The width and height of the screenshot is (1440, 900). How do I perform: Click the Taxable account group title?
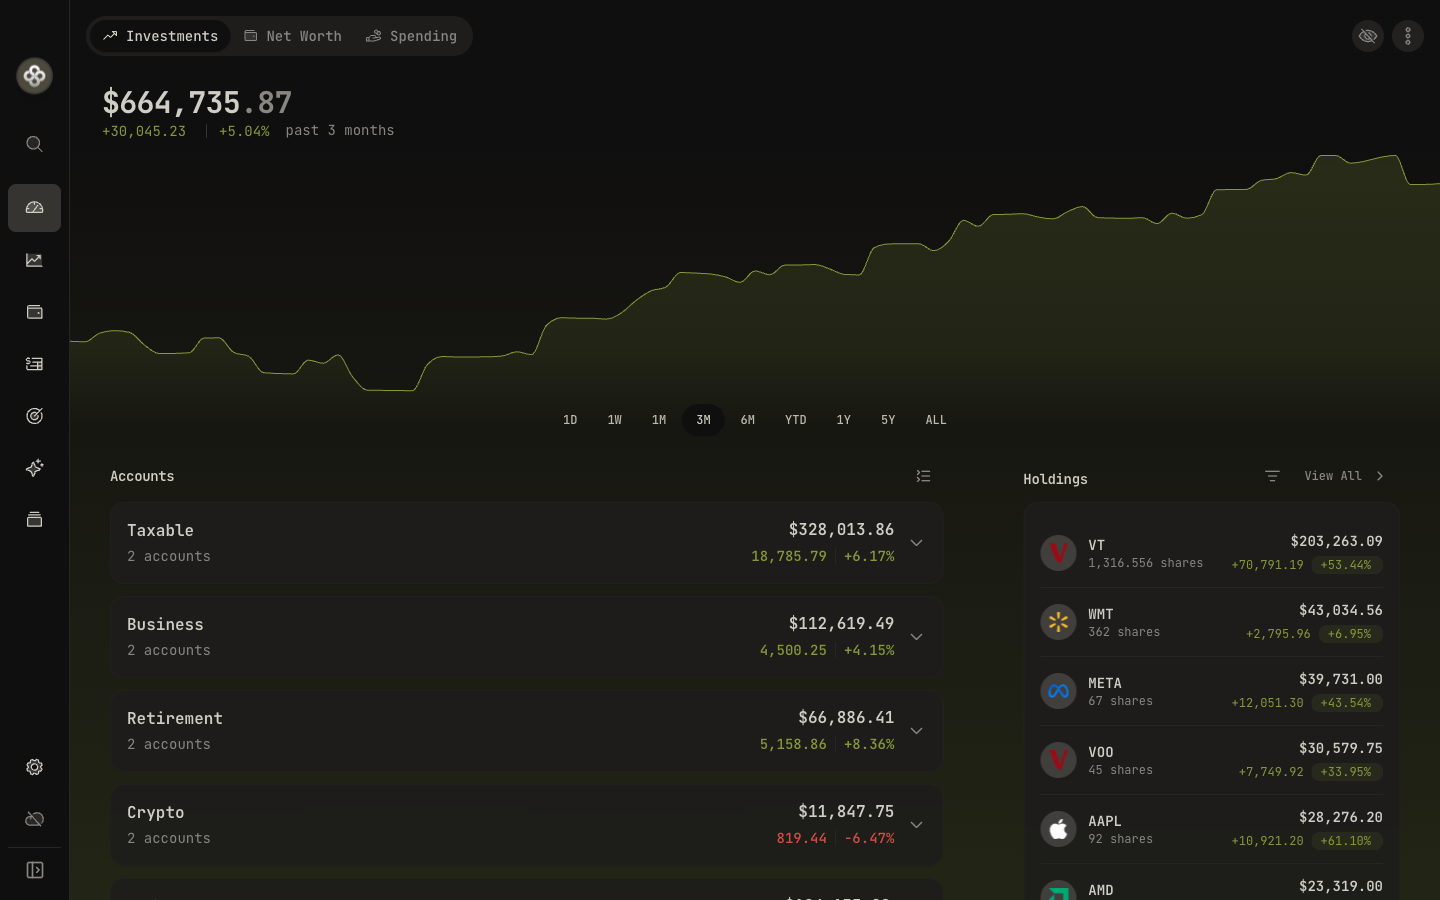pos(160,530)
